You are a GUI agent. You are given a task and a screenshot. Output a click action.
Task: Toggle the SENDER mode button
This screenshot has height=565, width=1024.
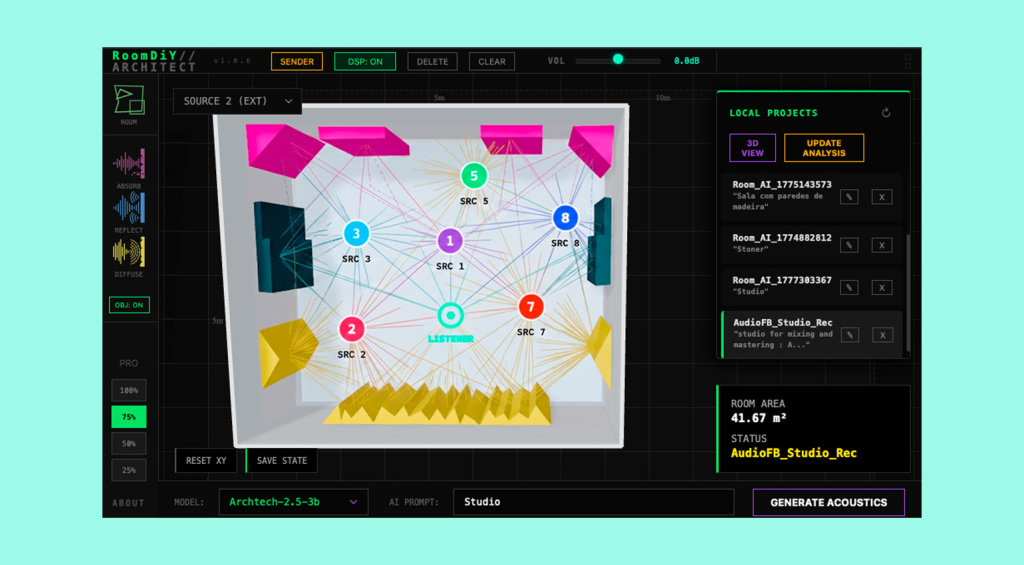pos(296,61)
